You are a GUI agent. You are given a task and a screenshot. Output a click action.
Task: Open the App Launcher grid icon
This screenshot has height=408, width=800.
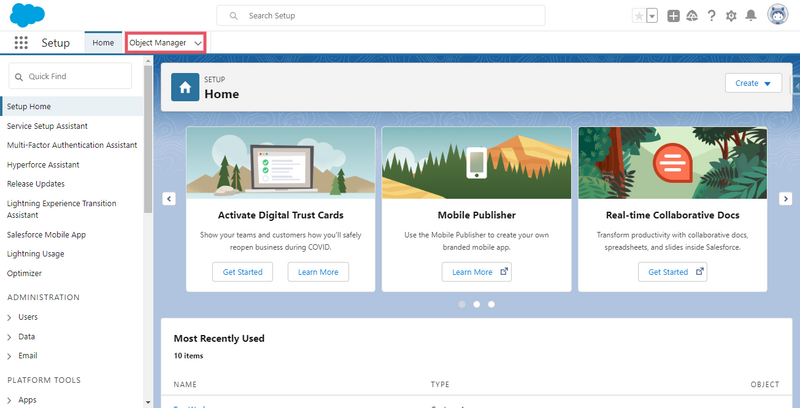pyautogui.click(x=21, y=43)
